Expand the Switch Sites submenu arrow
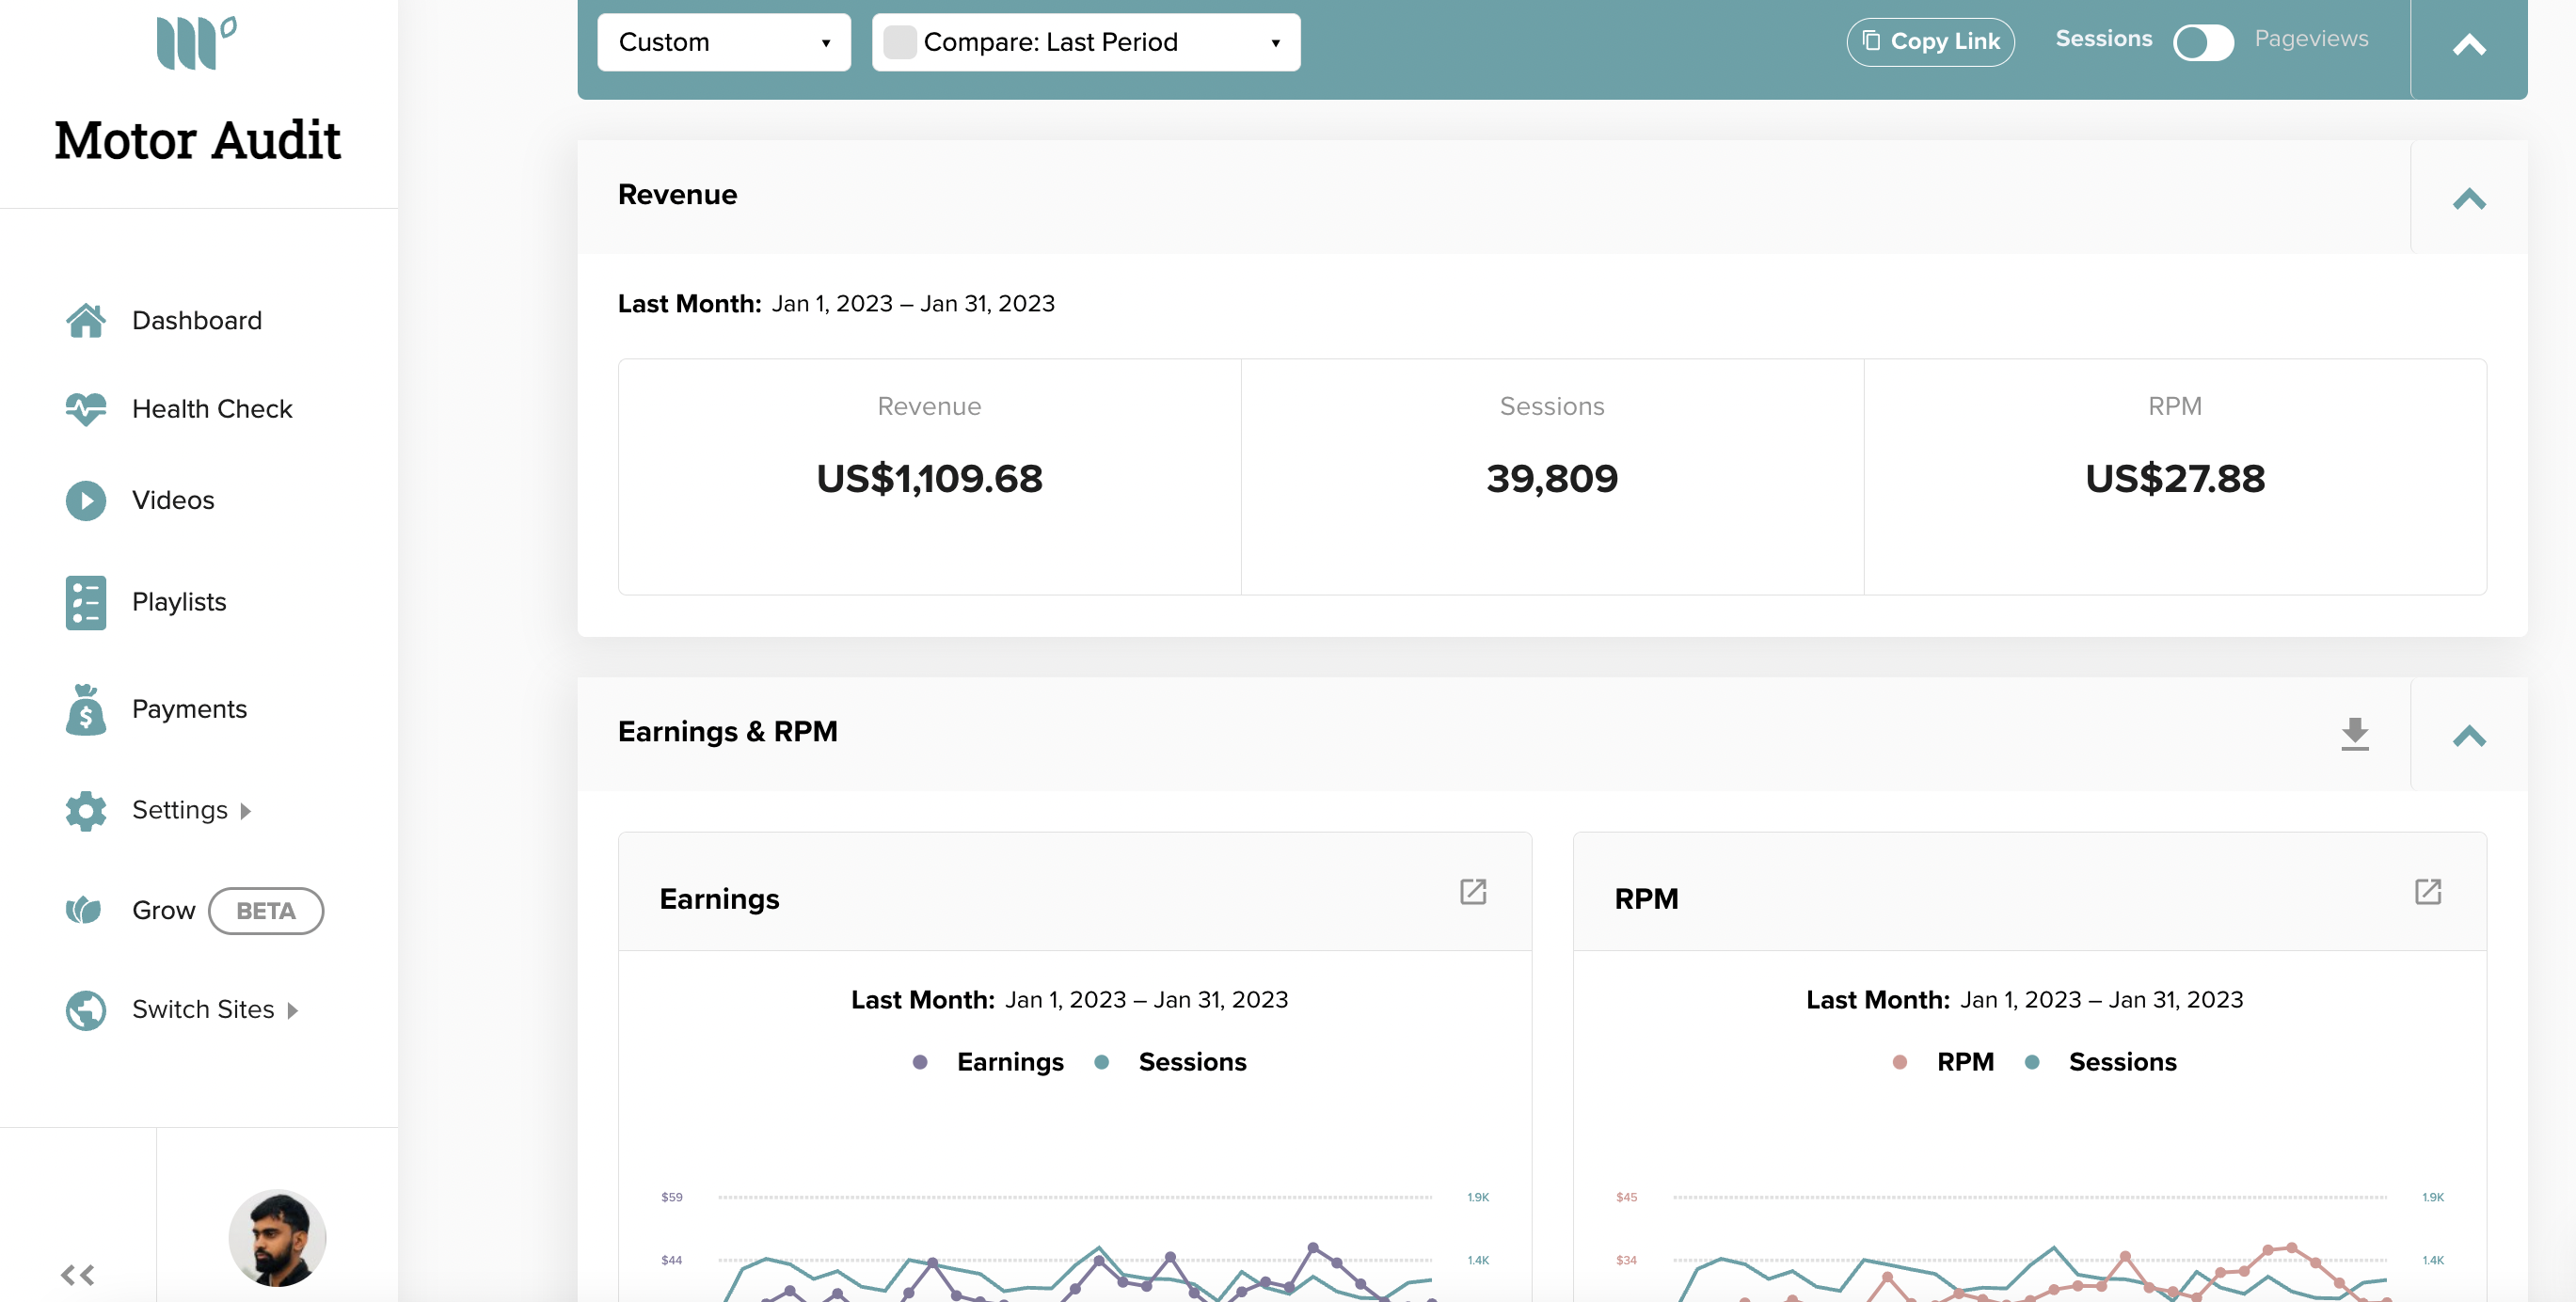 tap(292, 1011)
